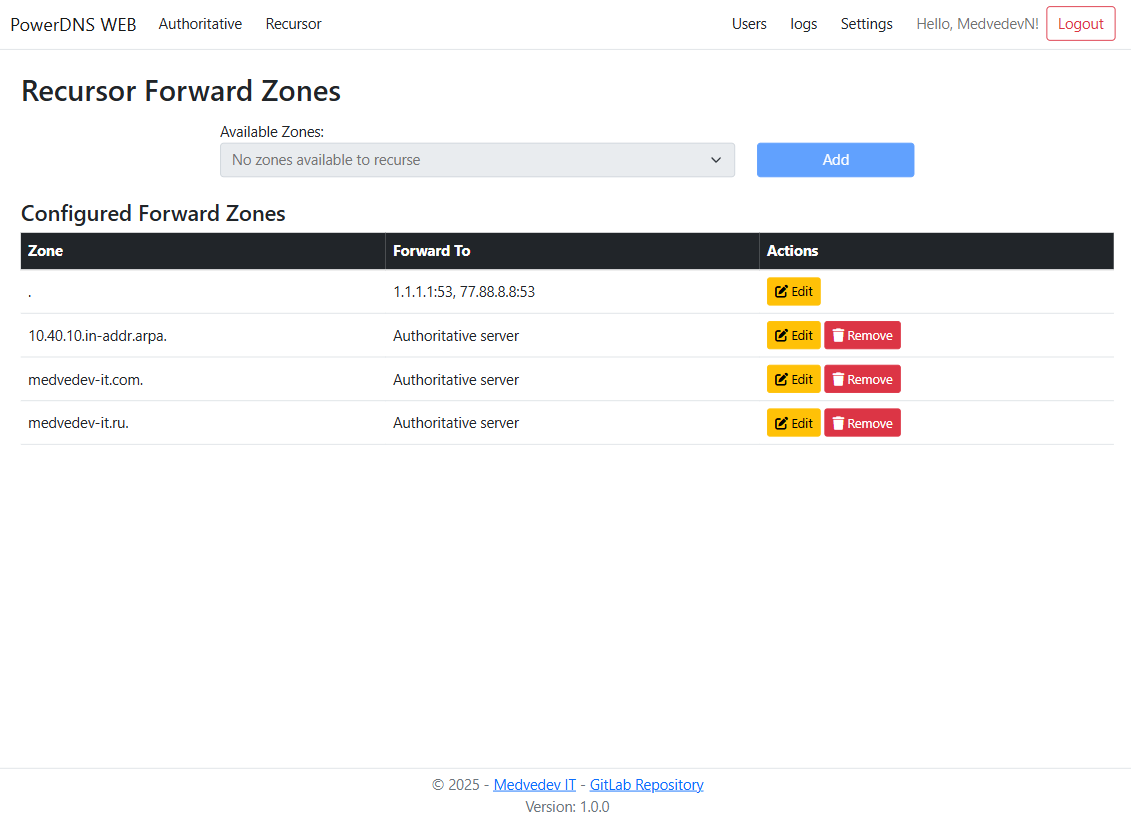Remove the 10.40.10.in-addr.arpa. zone
Screen dimensions: 1131x817
point(862,335)
